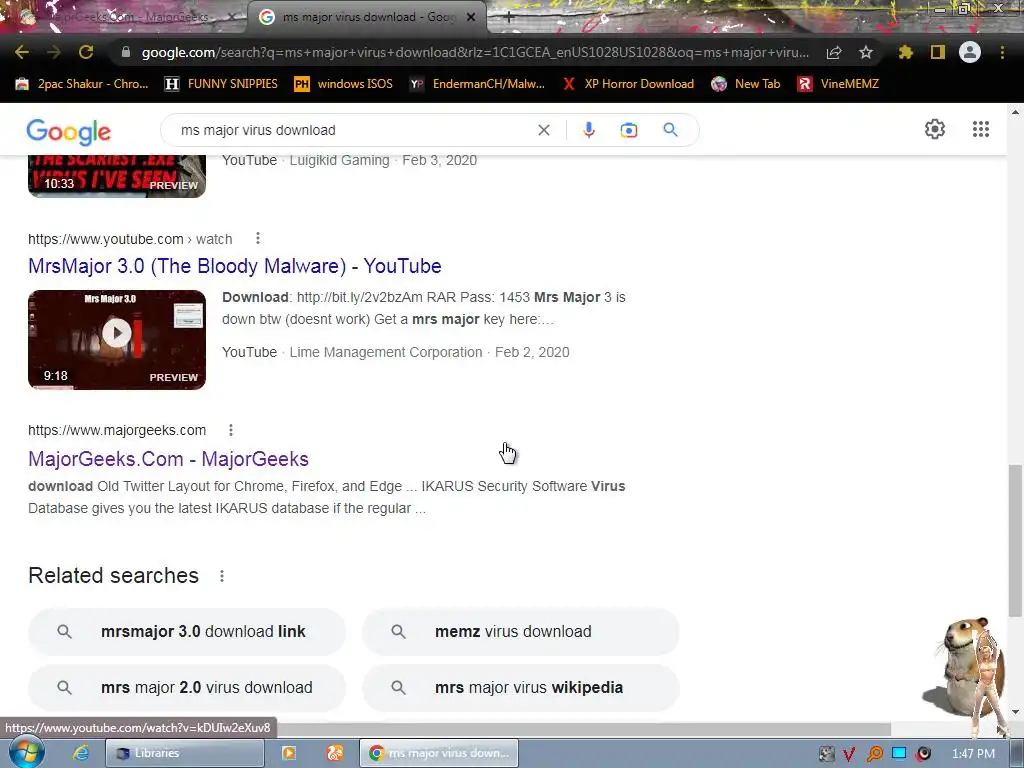Screen dimensions: 1024x768
Task: Search memz virus download suggestion
Action: [520, 632]
